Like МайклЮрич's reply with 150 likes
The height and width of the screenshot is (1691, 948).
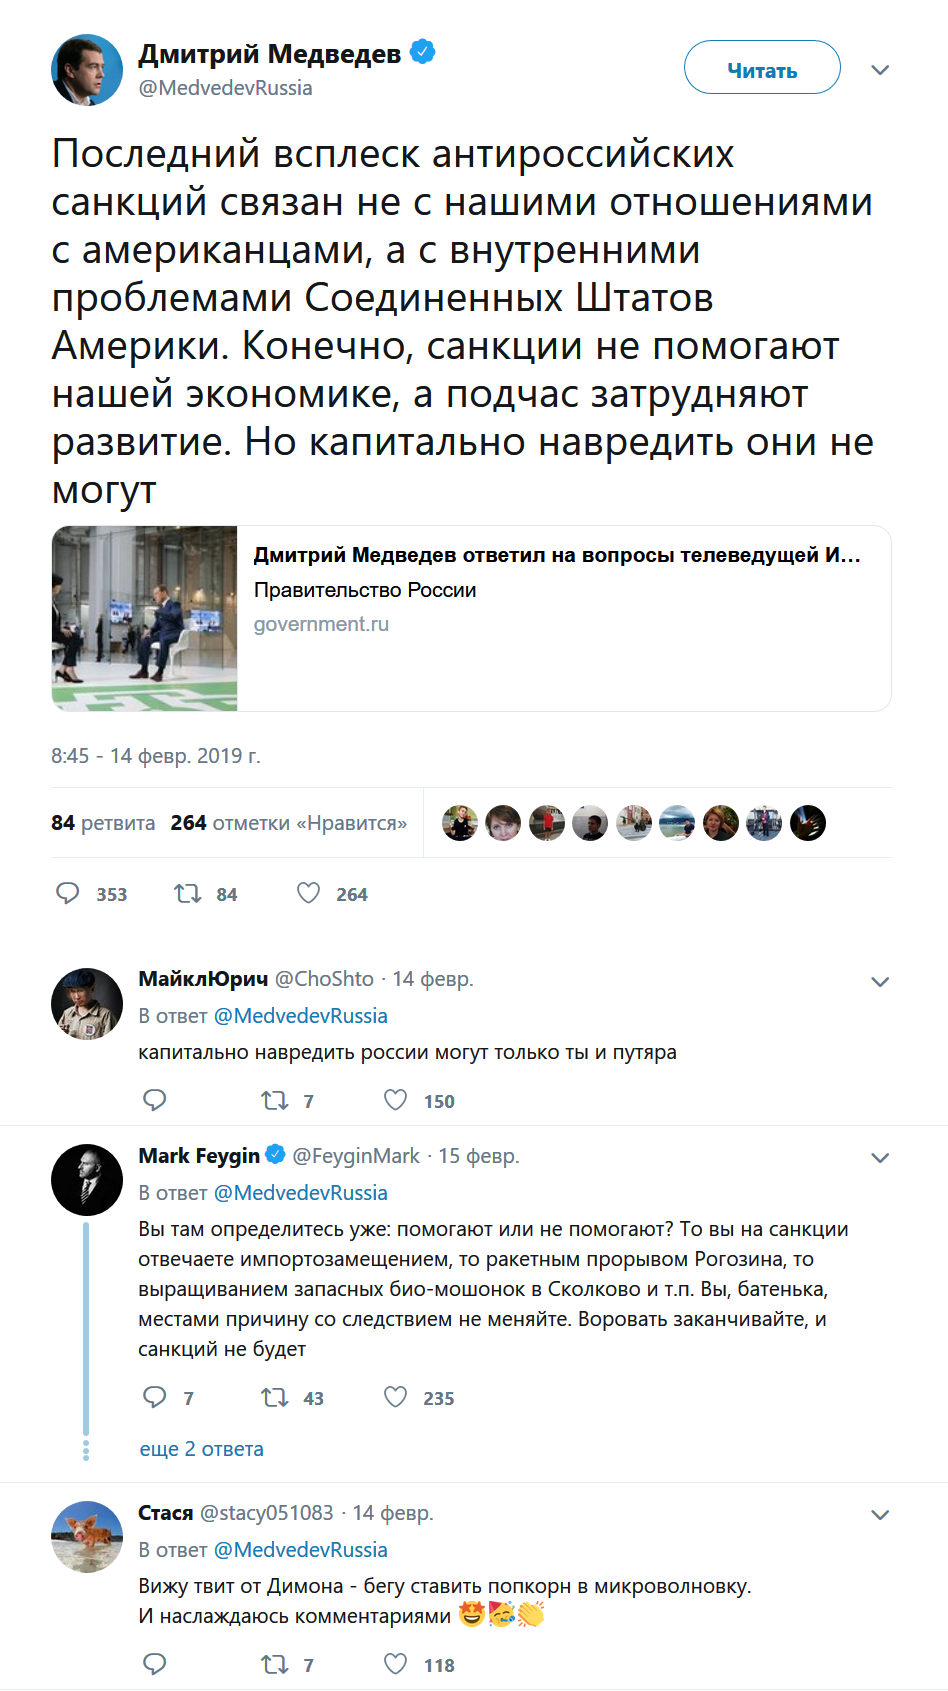pos(396,1100)
